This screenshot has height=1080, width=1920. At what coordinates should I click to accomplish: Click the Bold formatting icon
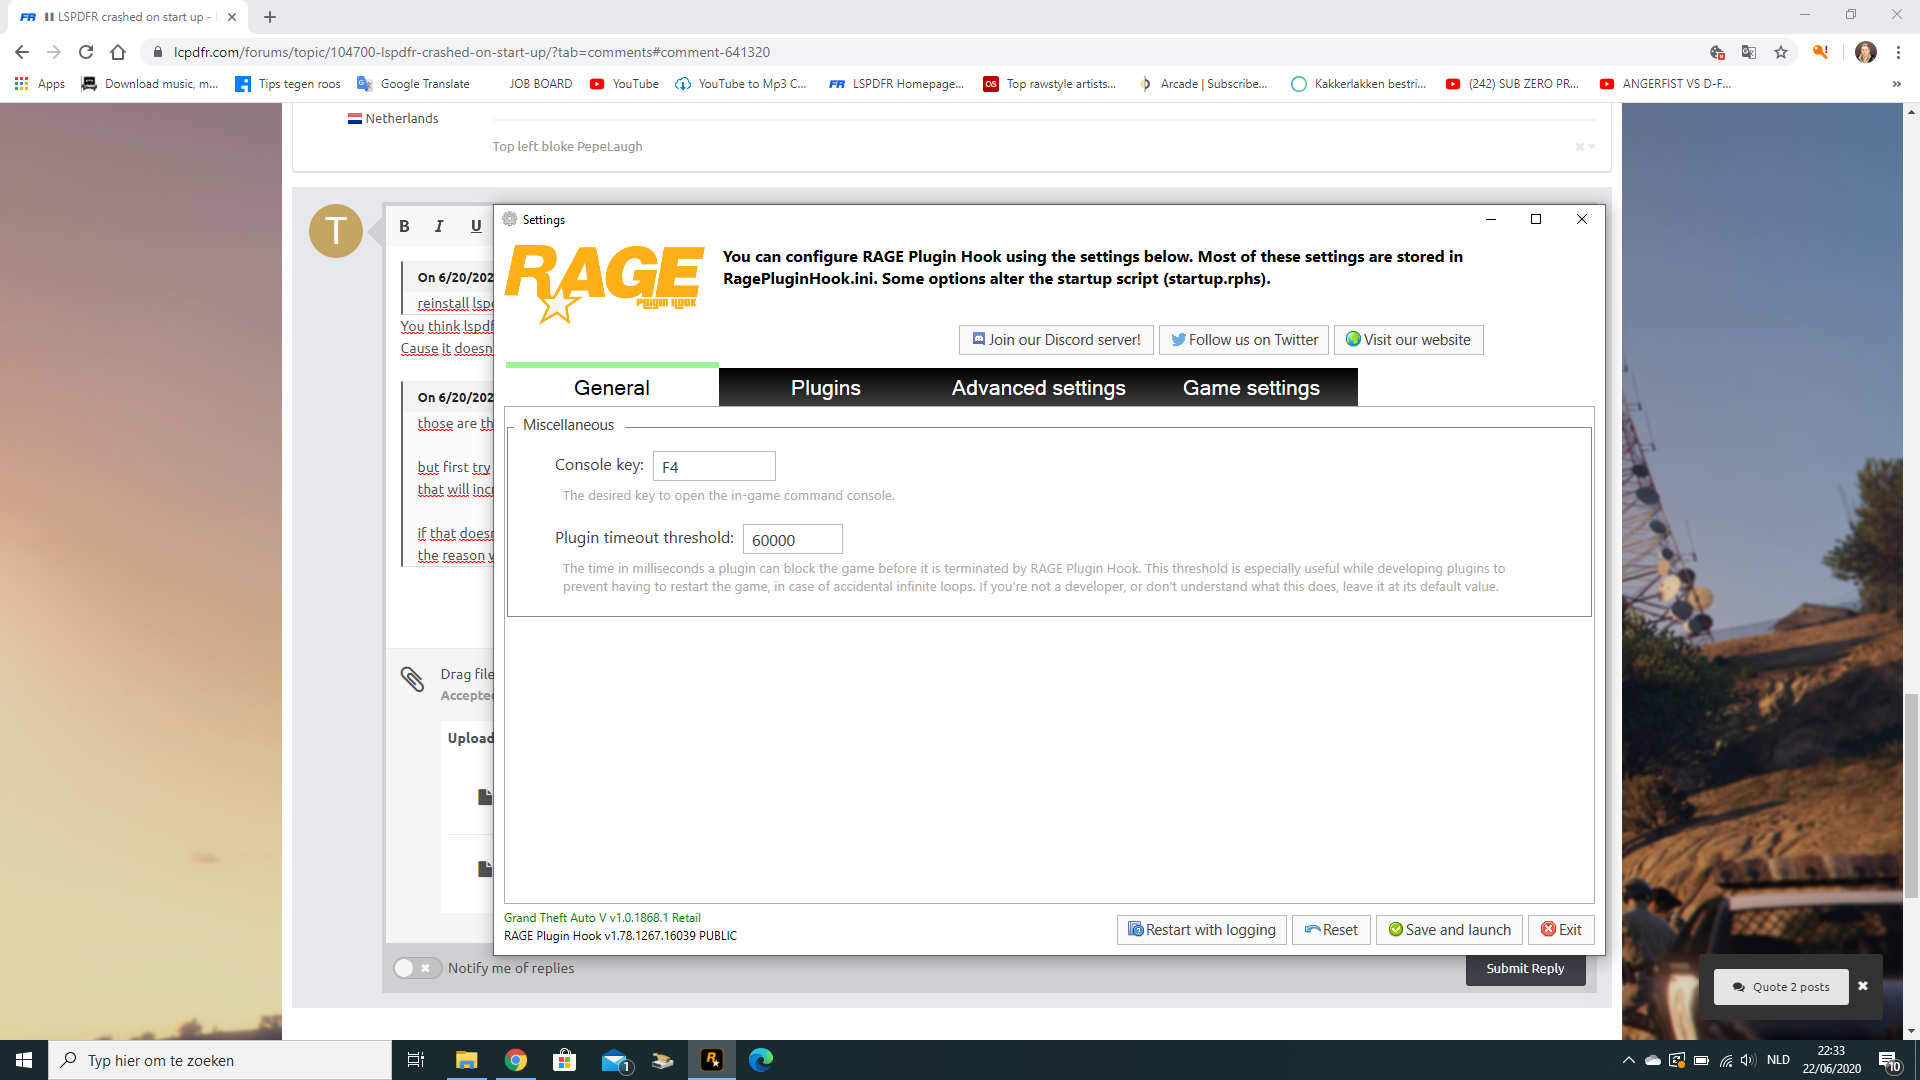click(x=404, y=226)
